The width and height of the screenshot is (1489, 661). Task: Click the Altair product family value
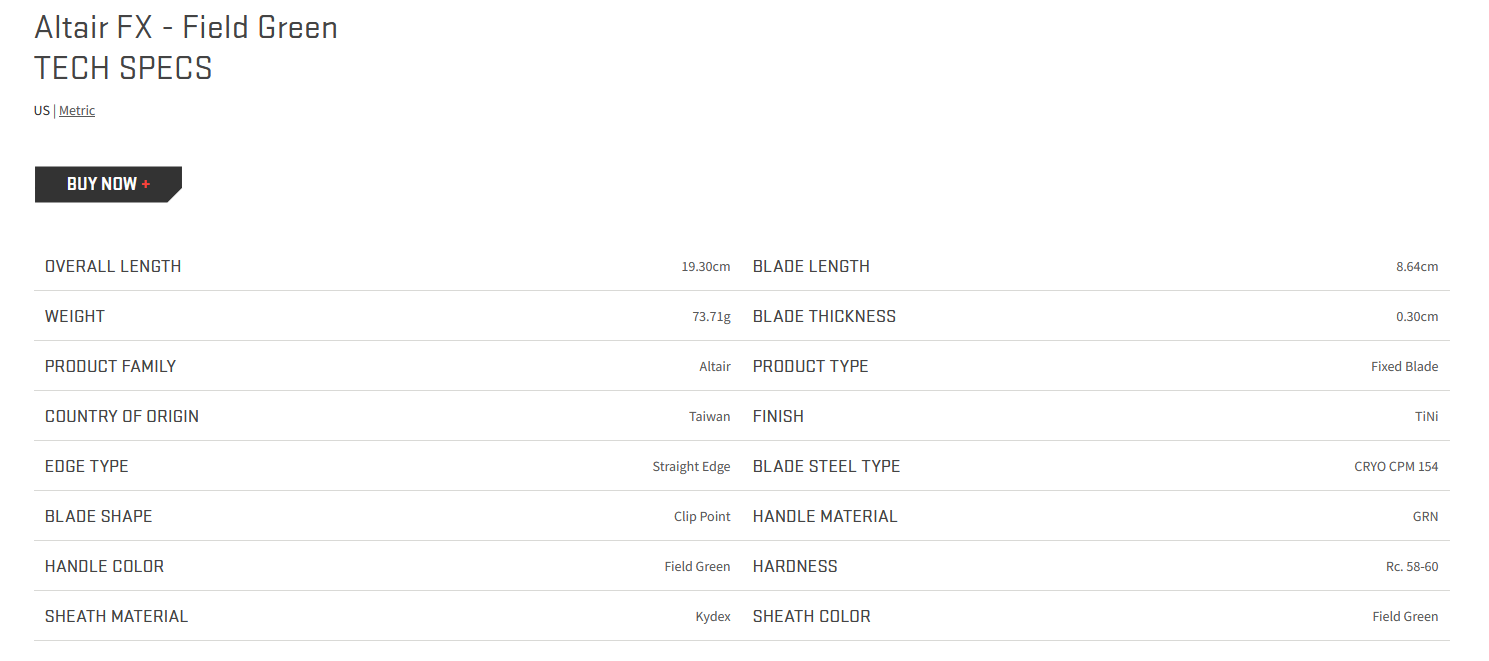[x=715, y=367]
